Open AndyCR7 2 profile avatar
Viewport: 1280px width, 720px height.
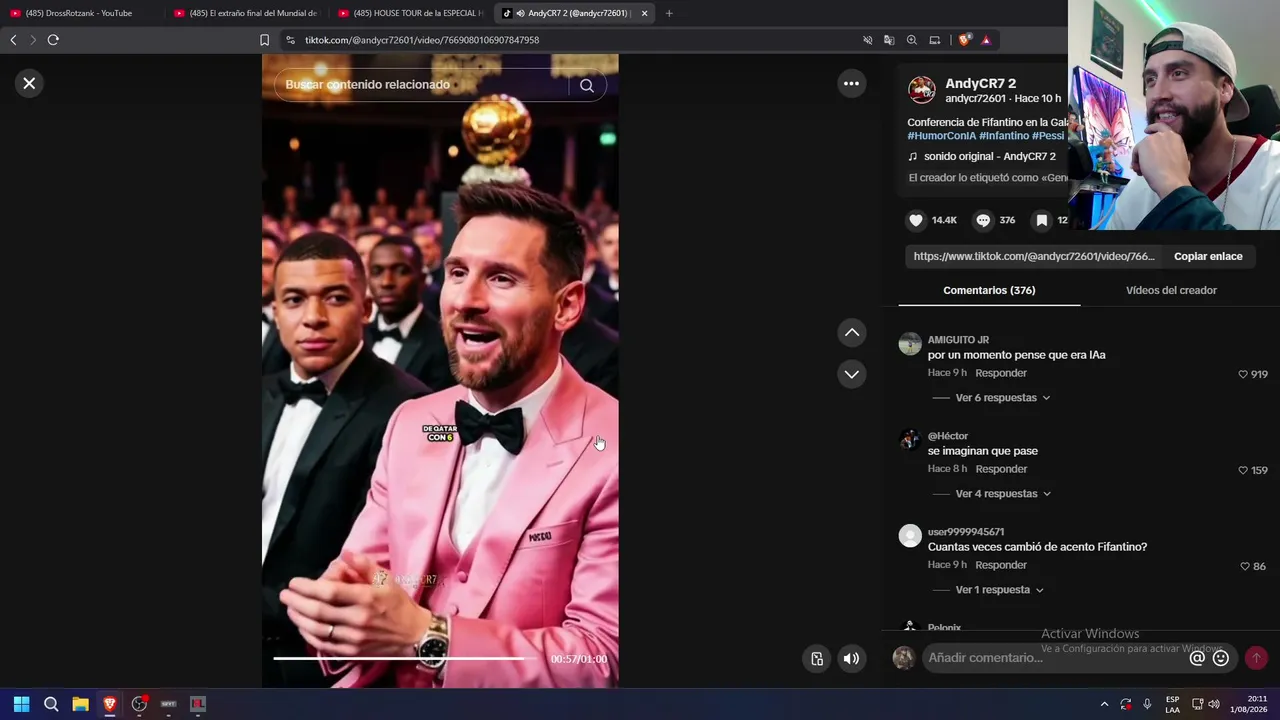click(921, 89)
